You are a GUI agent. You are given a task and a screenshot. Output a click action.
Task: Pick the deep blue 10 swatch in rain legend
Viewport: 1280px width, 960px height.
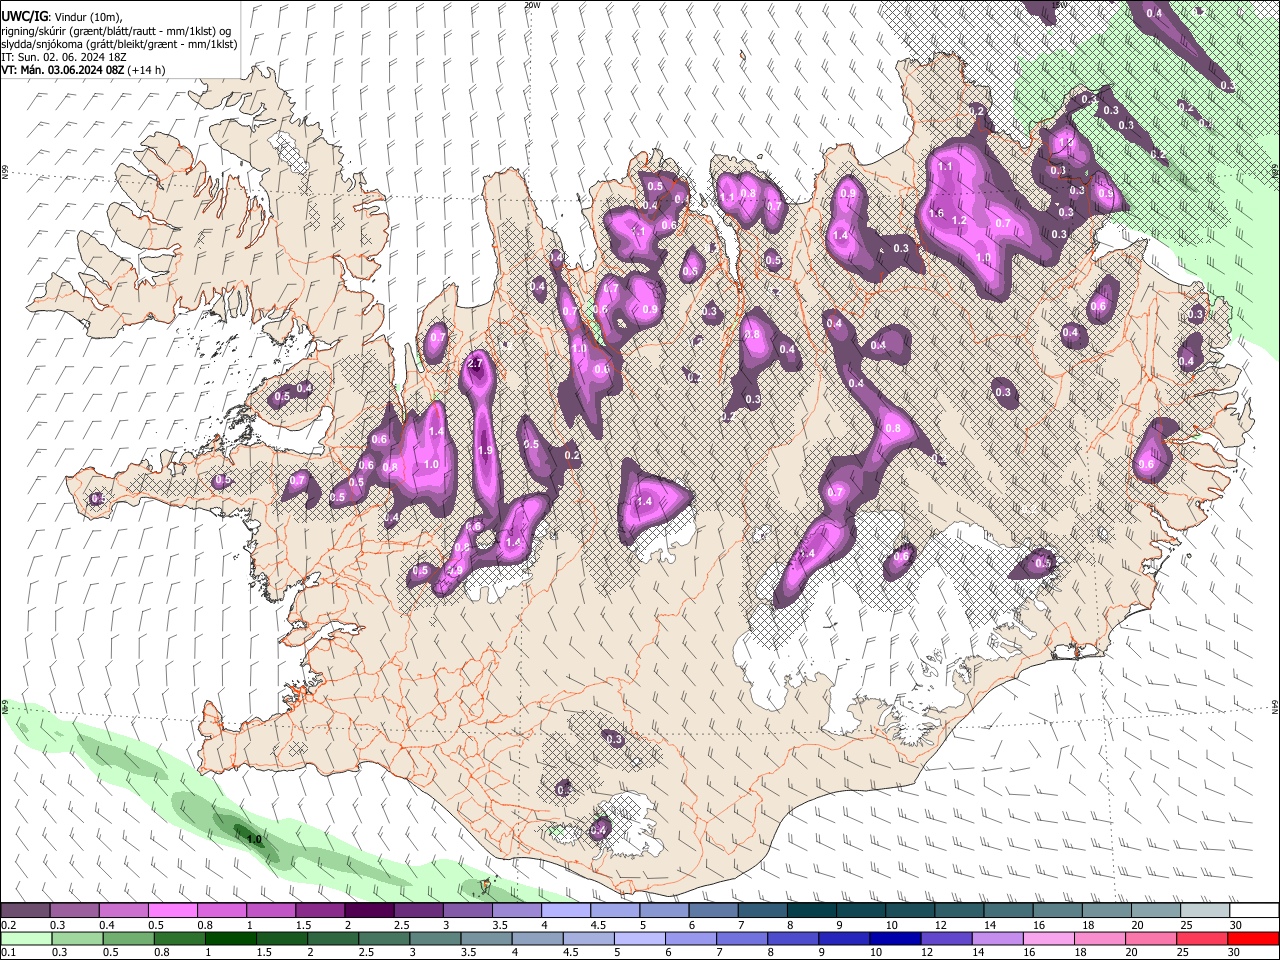(x=896, y=938)
